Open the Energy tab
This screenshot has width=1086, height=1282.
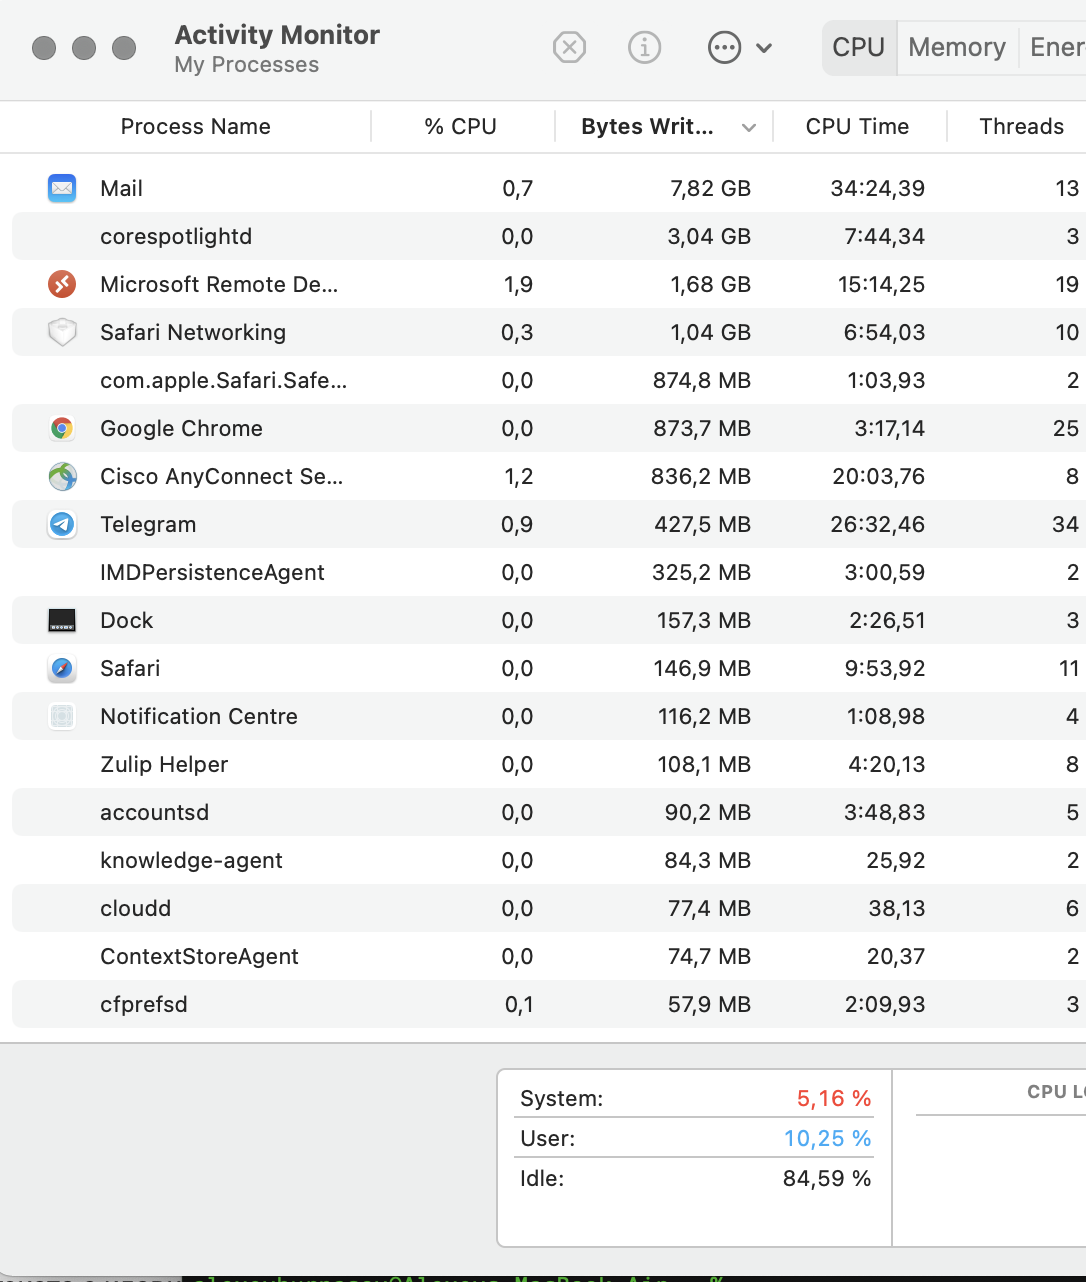(1056, 47)
